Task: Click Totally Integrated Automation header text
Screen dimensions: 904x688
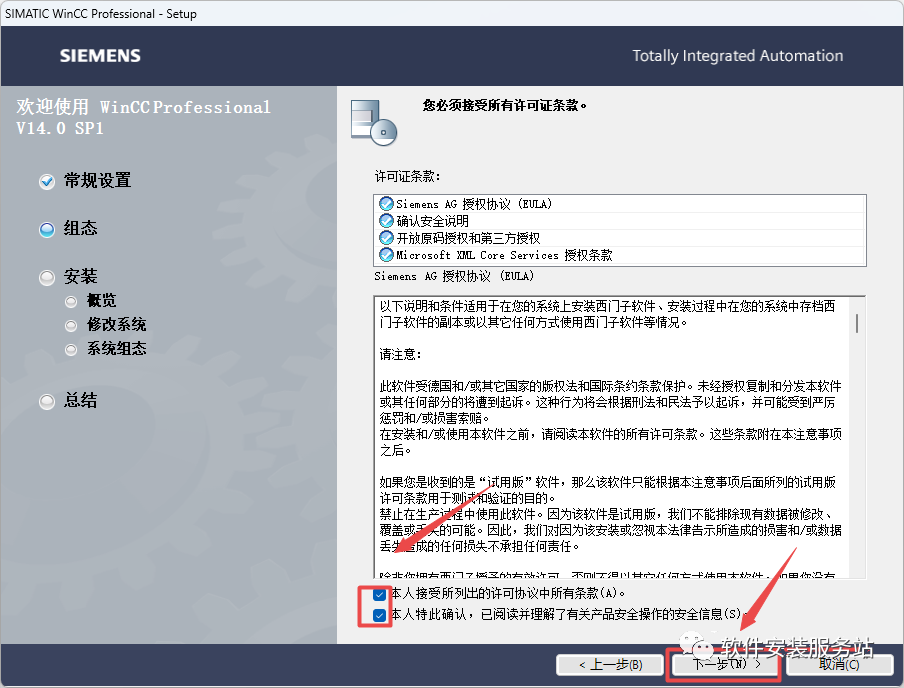Action: [x=737, y=56]
